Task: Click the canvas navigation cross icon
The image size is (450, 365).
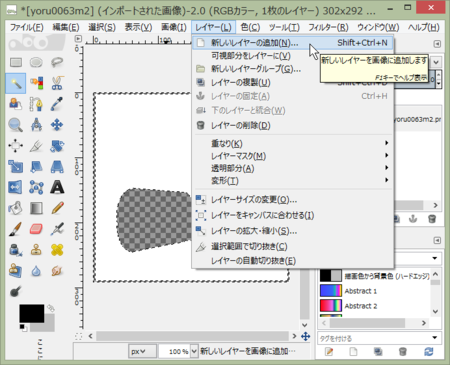Action: tap(305, 336)
